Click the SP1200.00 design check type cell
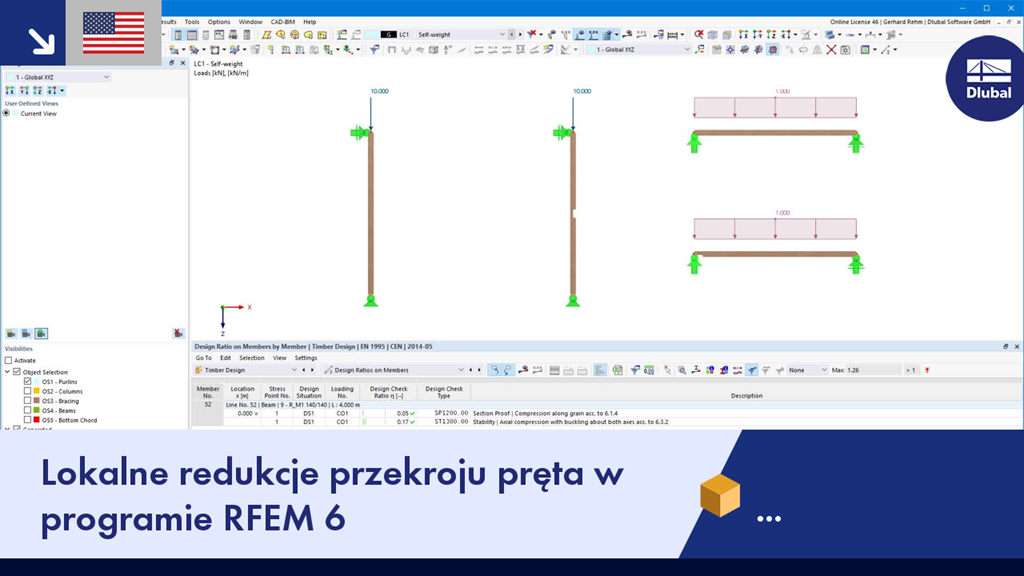 click(444, 413)
